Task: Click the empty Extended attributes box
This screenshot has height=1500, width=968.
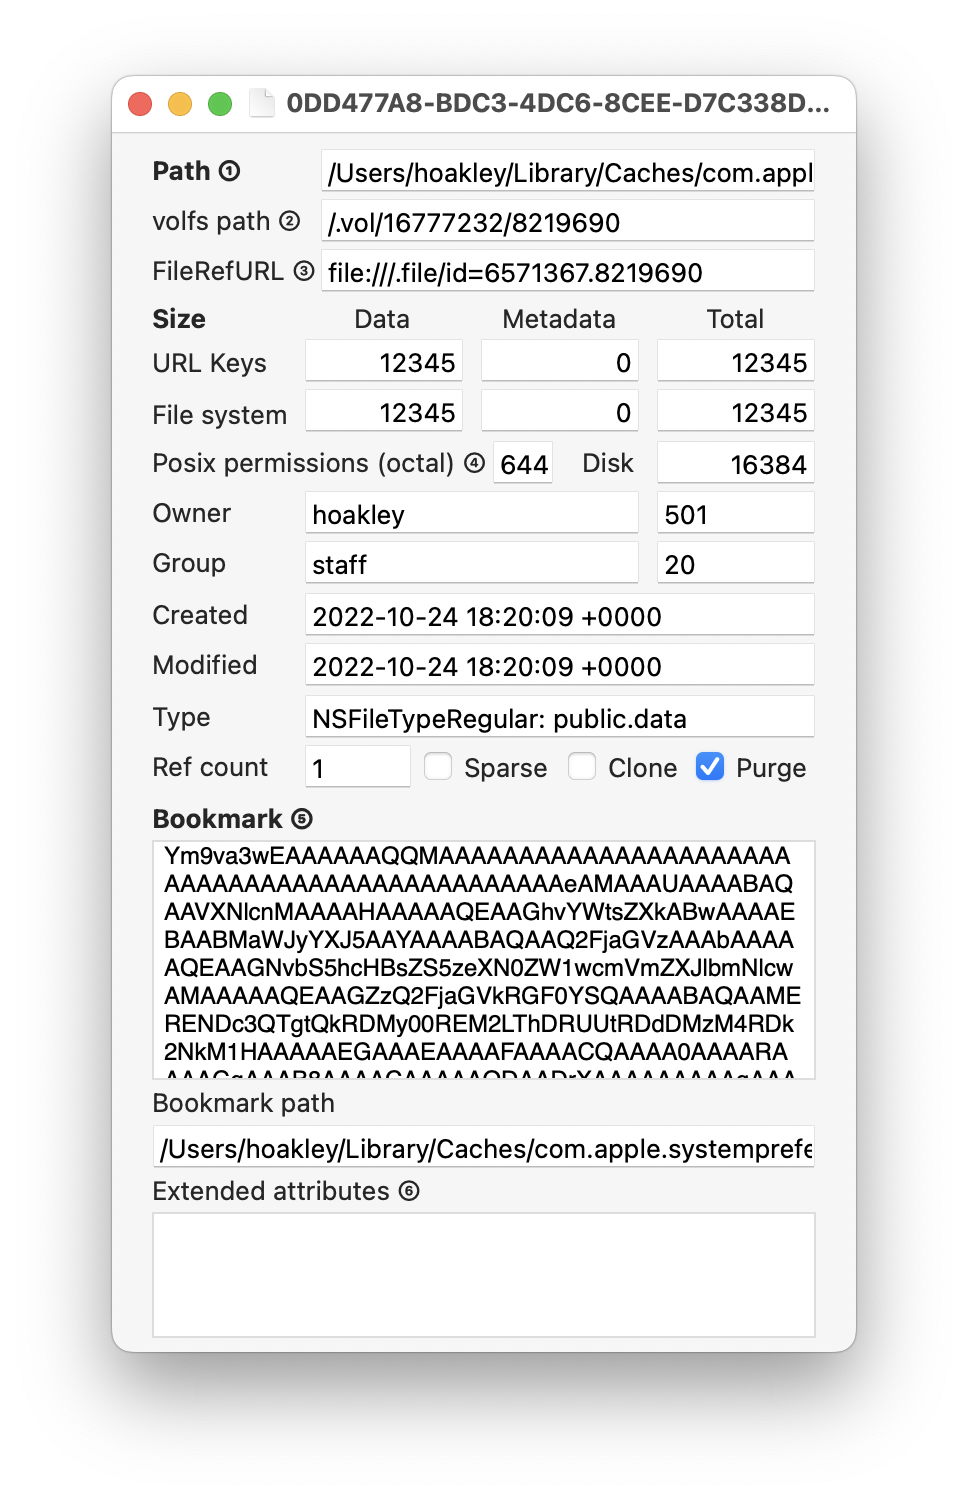Action: click(483, 1275)
